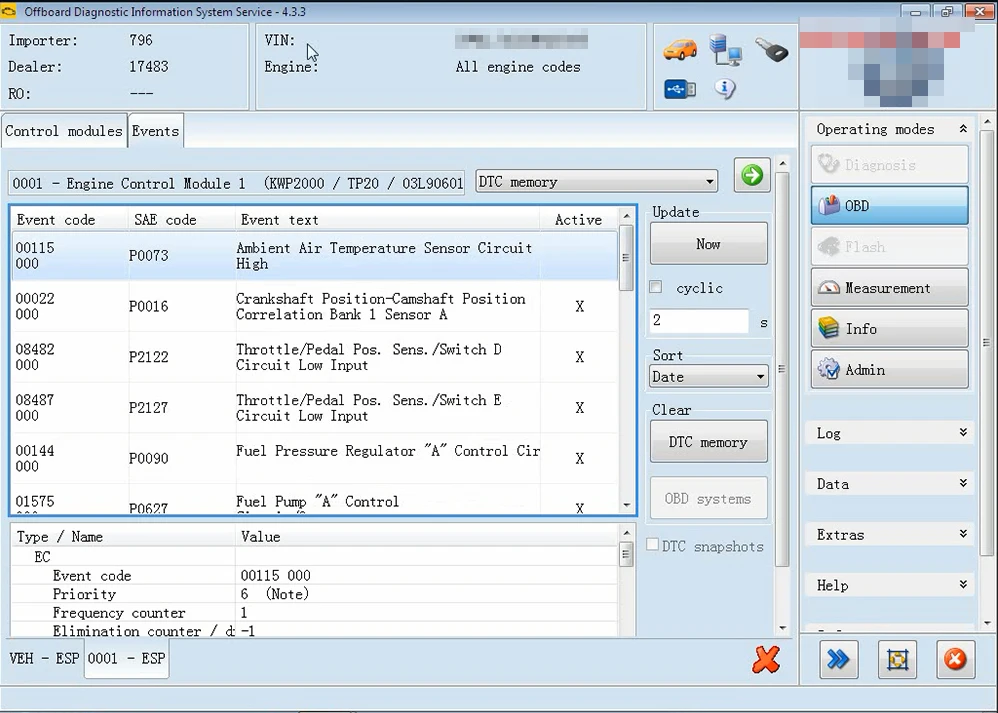Switch to the Events tab
The width and height of the screenshot is (998, 713).
(155, 131)
